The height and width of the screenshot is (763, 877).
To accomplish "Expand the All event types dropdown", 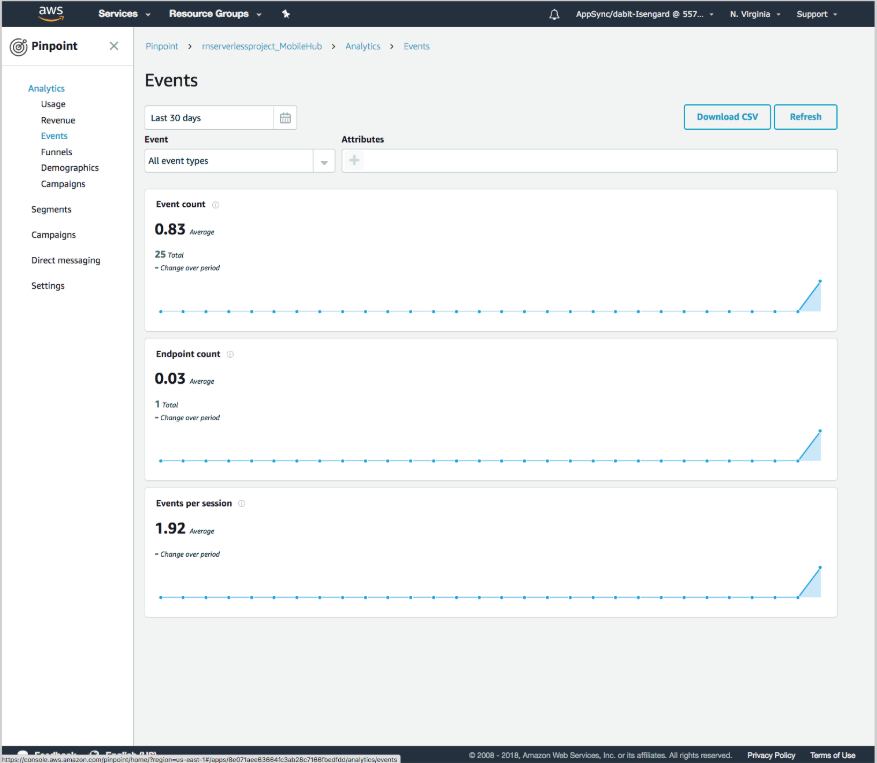I will [240, 161].
